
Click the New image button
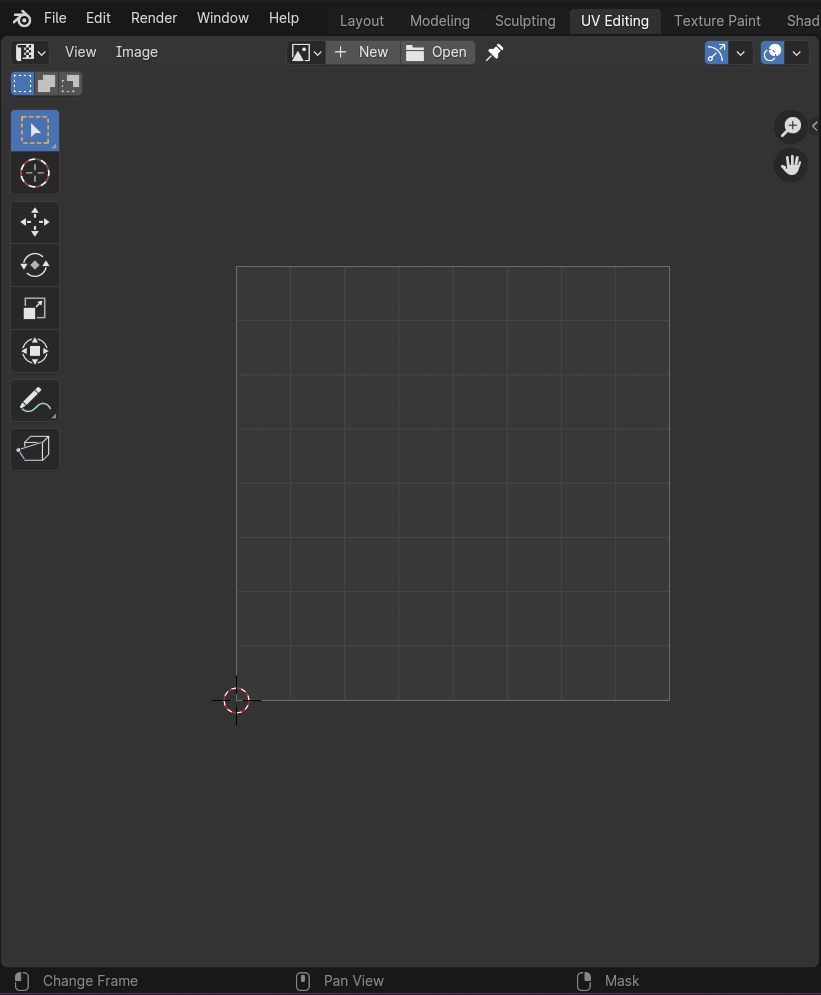[363, 52]
